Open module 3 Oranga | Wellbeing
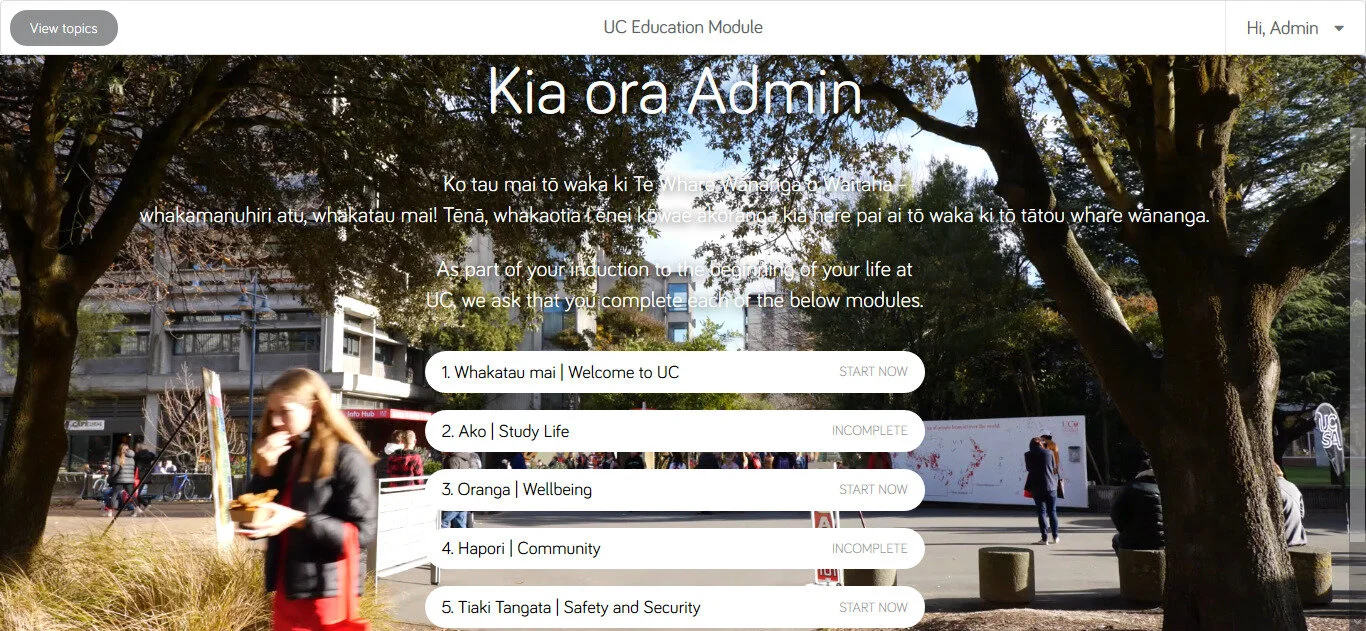The height and width of the screenshot is (631, 1366). coord(675,490)
